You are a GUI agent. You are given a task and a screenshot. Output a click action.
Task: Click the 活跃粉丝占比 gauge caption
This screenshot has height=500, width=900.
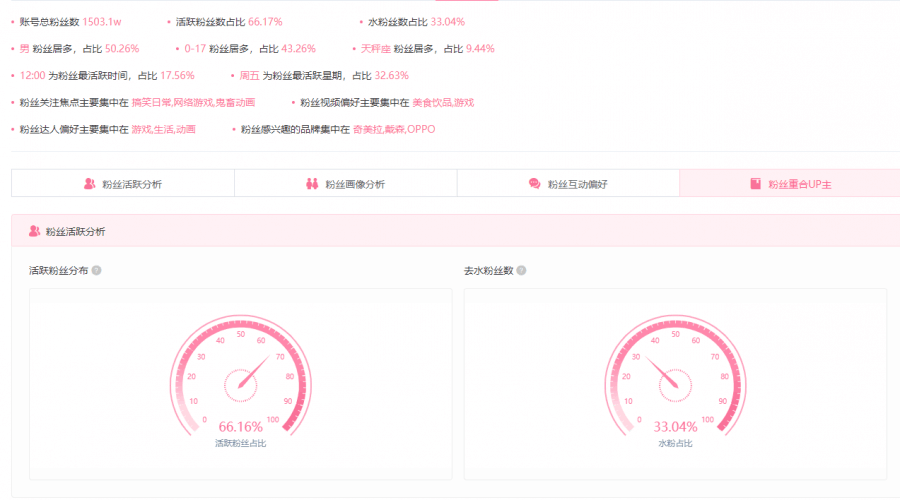240,443
